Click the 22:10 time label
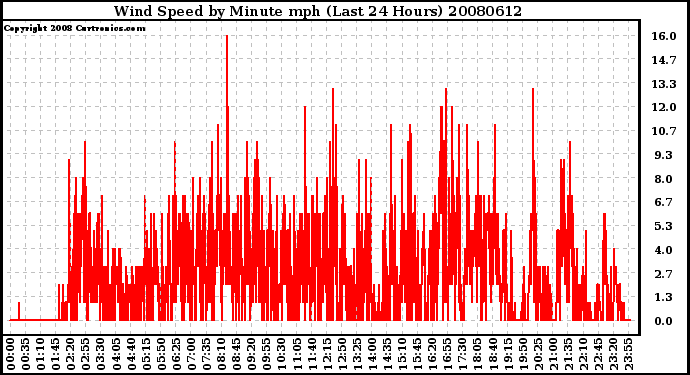The height and width of the screenshot is (375, 690). click(x=583, y=355)
